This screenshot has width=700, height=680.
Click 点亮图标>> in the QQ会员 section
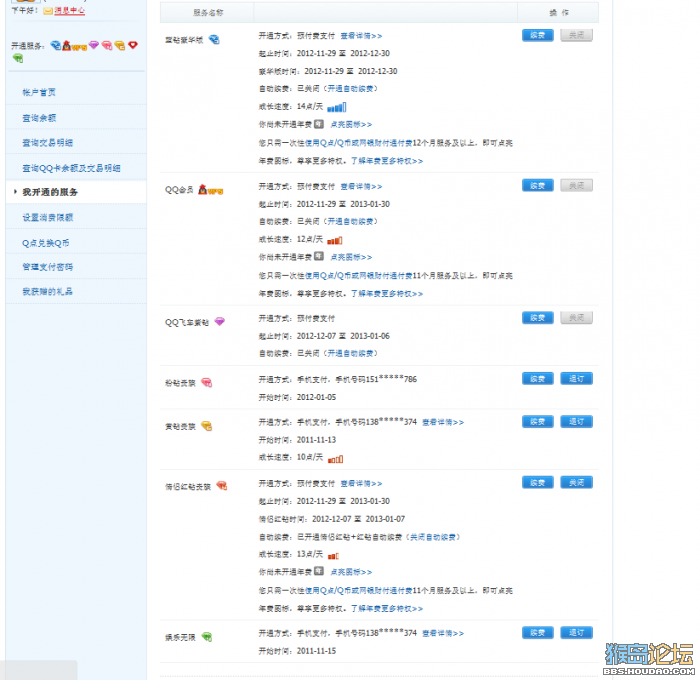pyautogui.click(x=351, y=257)
